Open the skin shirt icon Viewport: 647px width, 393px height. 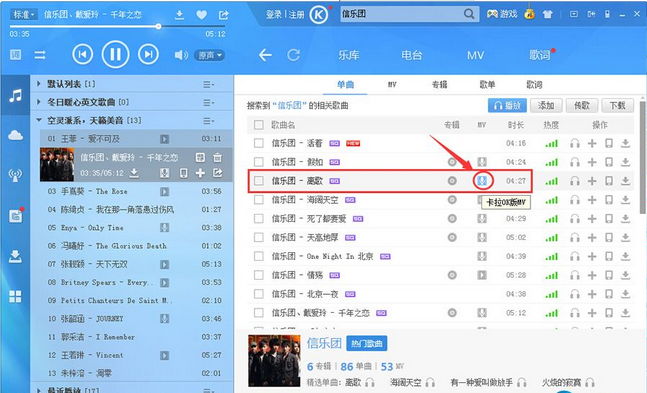pos(548,14)
